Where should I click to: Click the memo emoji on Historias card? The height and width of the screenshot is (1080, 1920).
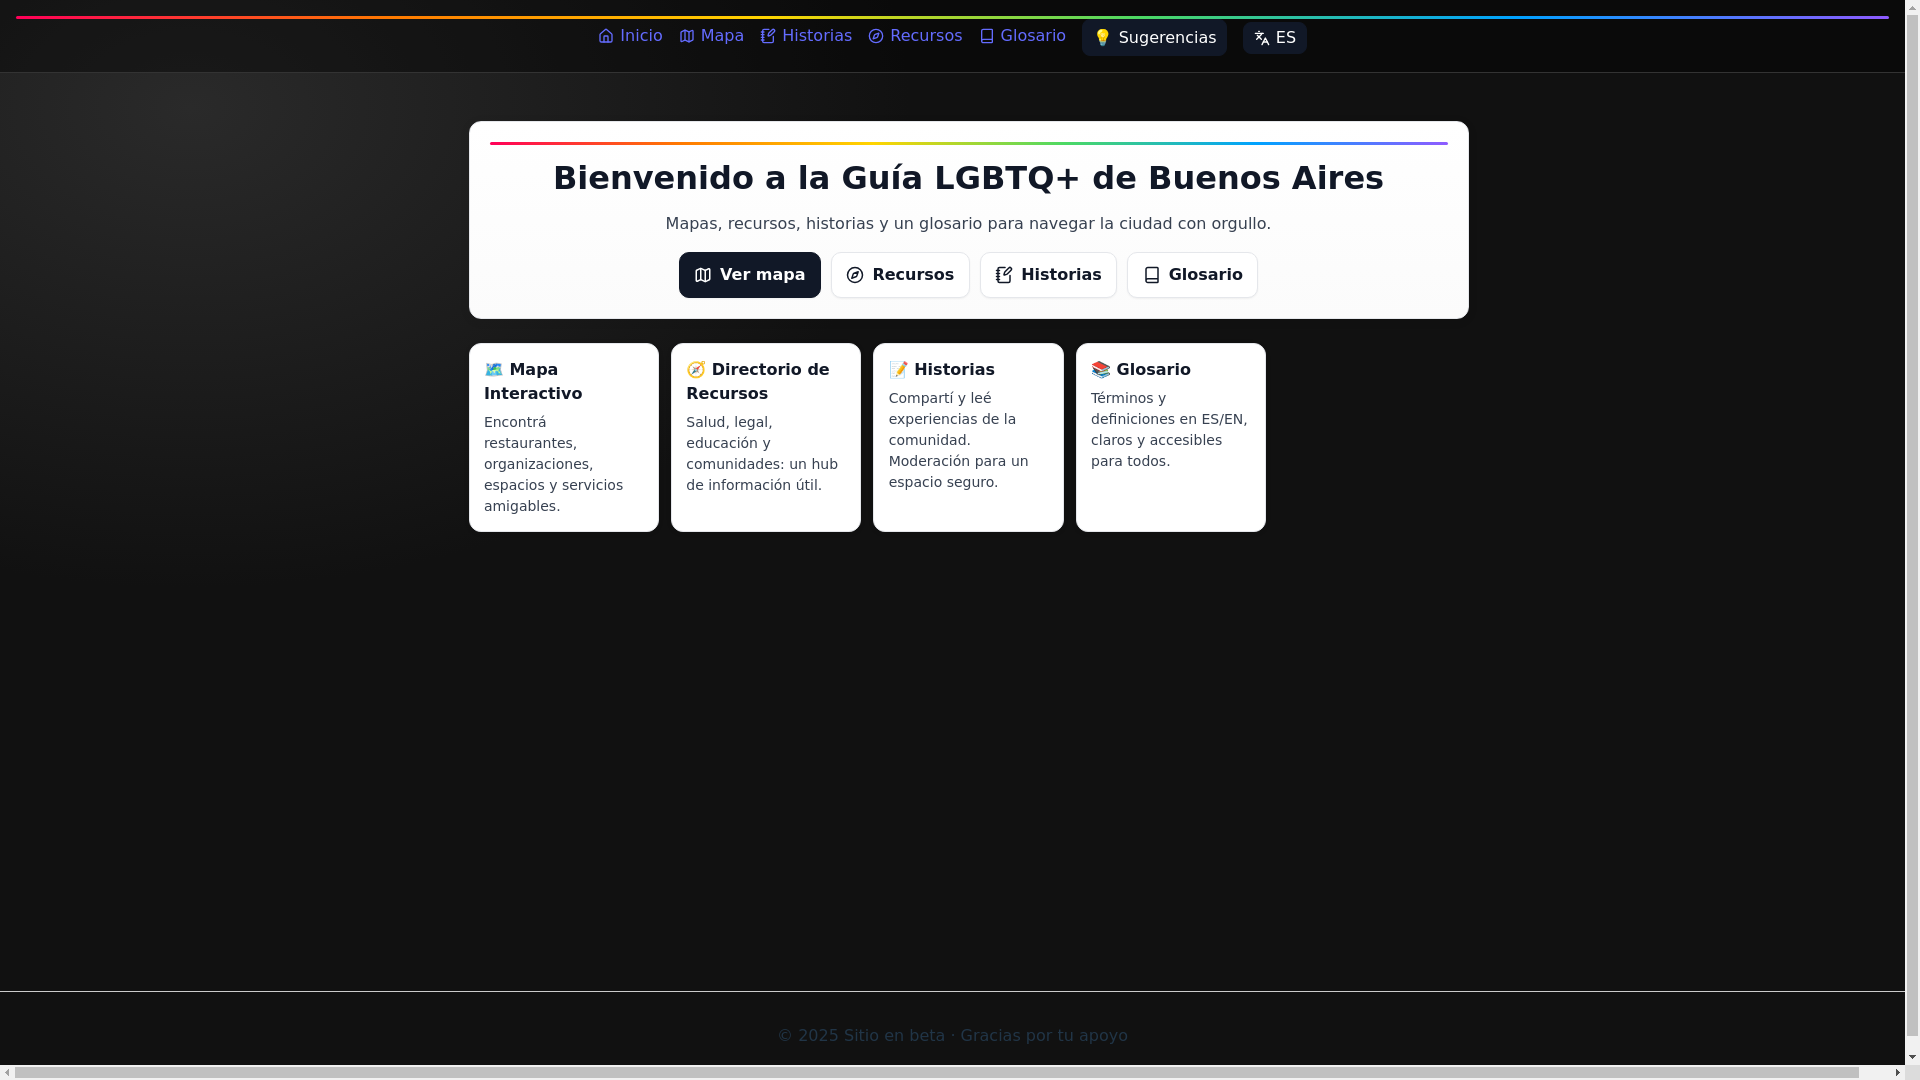tap(899, 370)
